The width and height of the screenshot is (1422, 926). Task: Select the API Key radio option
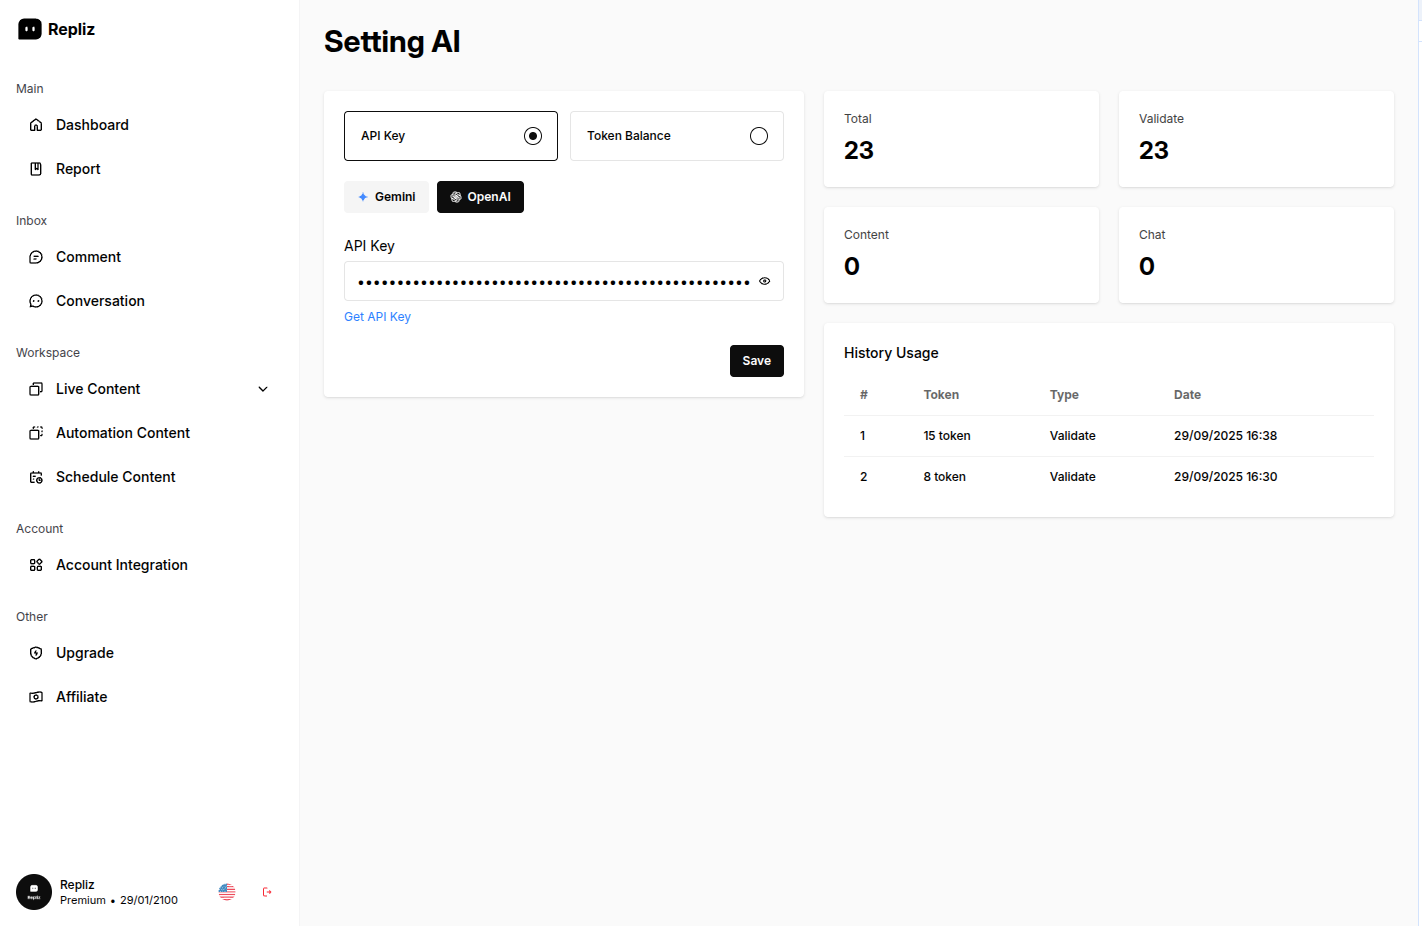click(533, 136)
